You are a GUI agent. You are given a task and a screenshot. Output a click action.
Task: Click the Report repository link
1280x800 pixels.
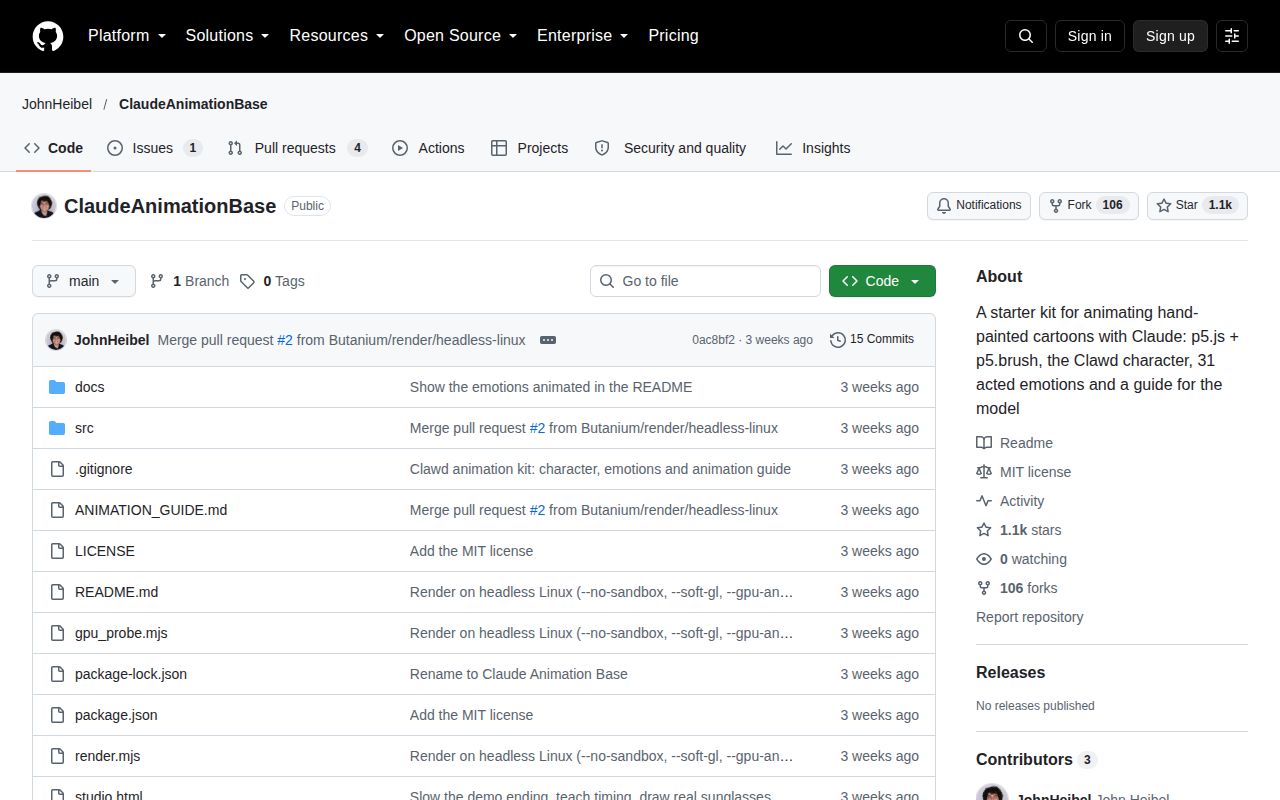[1030, 617]
